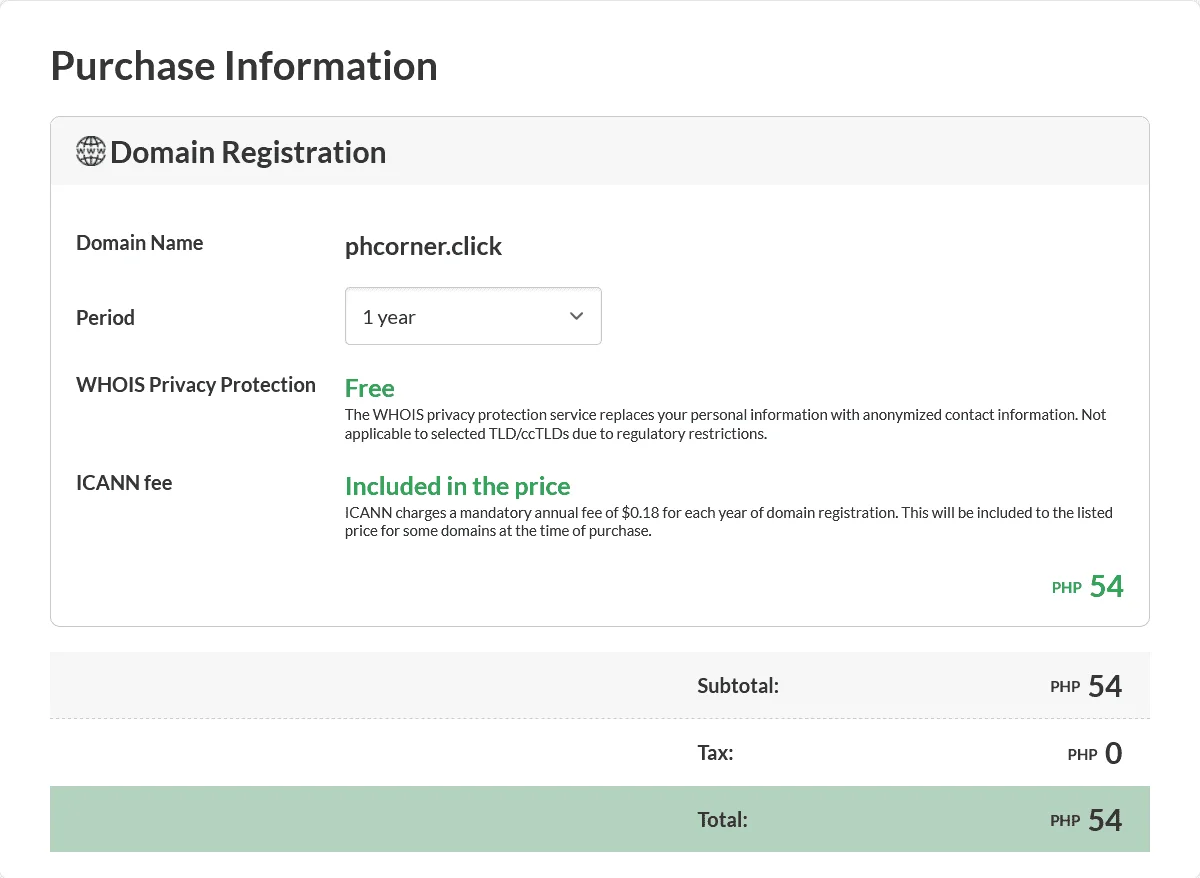Click the Tax label
Image resolution: width=1200 pixels, height=878 pixels.
715,753
